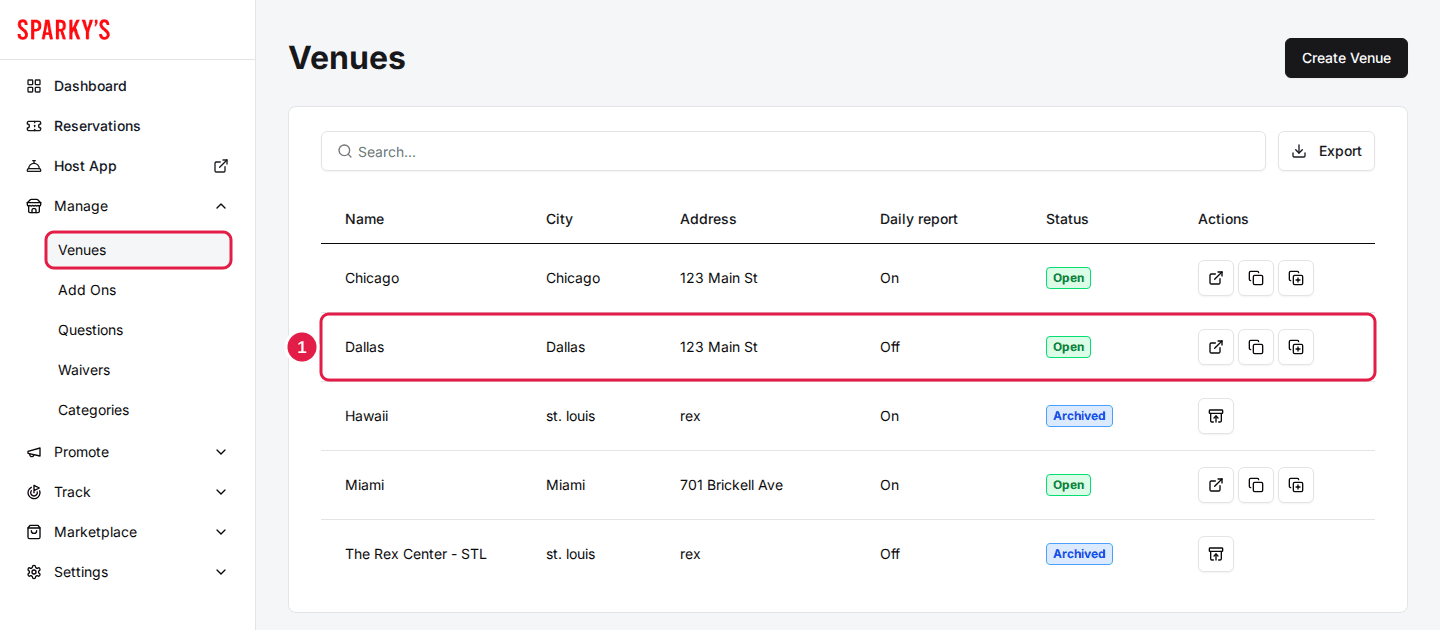Copy the Dallas venue

(1256, 347)
